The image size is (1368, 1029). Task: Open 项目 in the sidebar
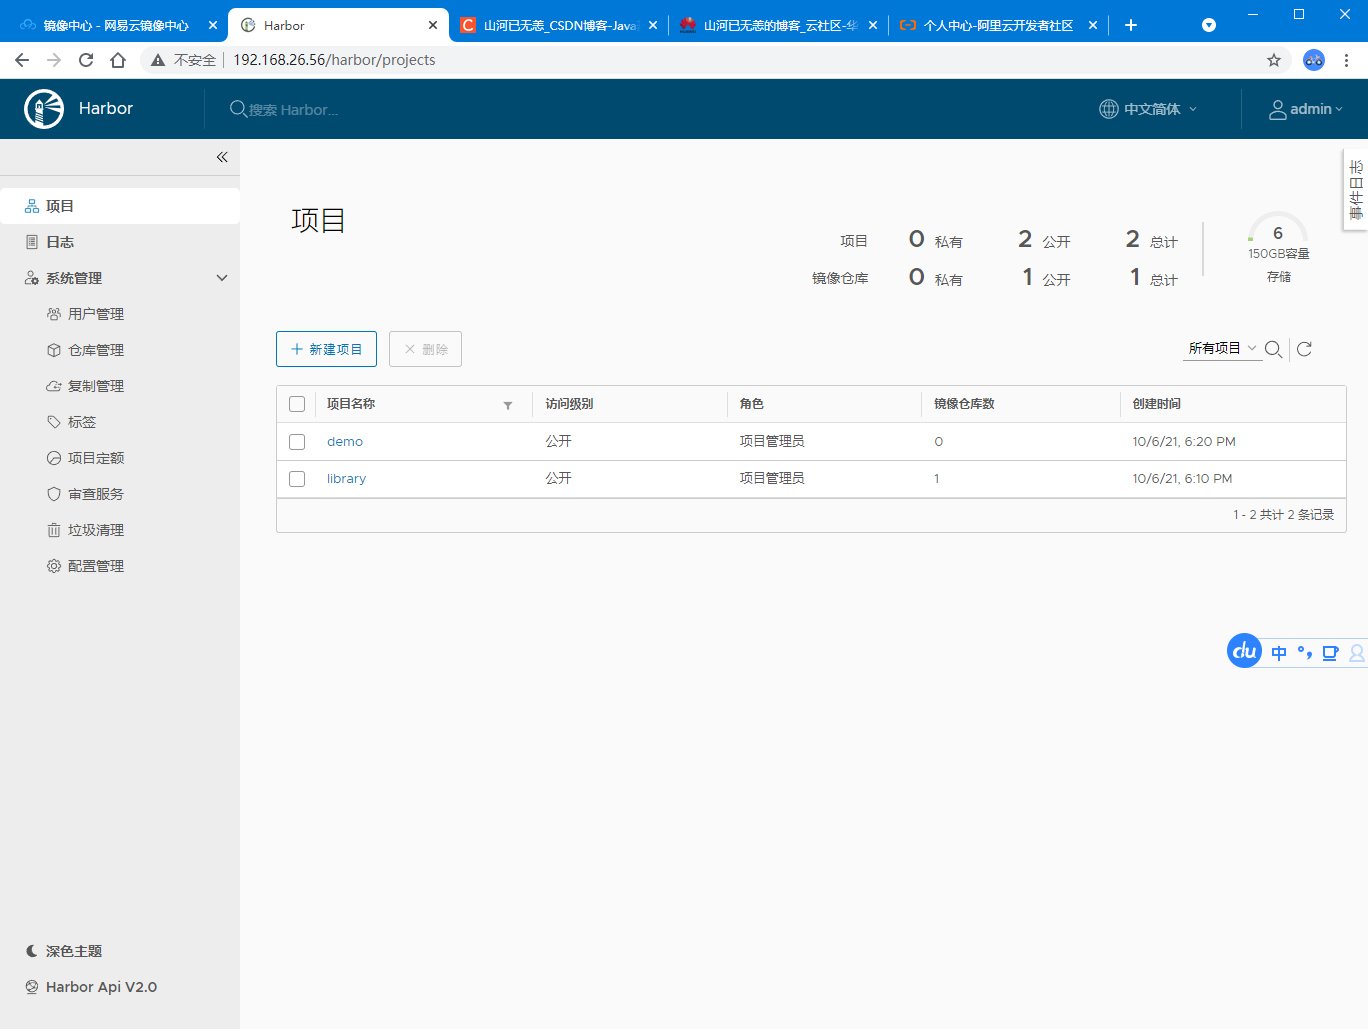tap(120, 206)
